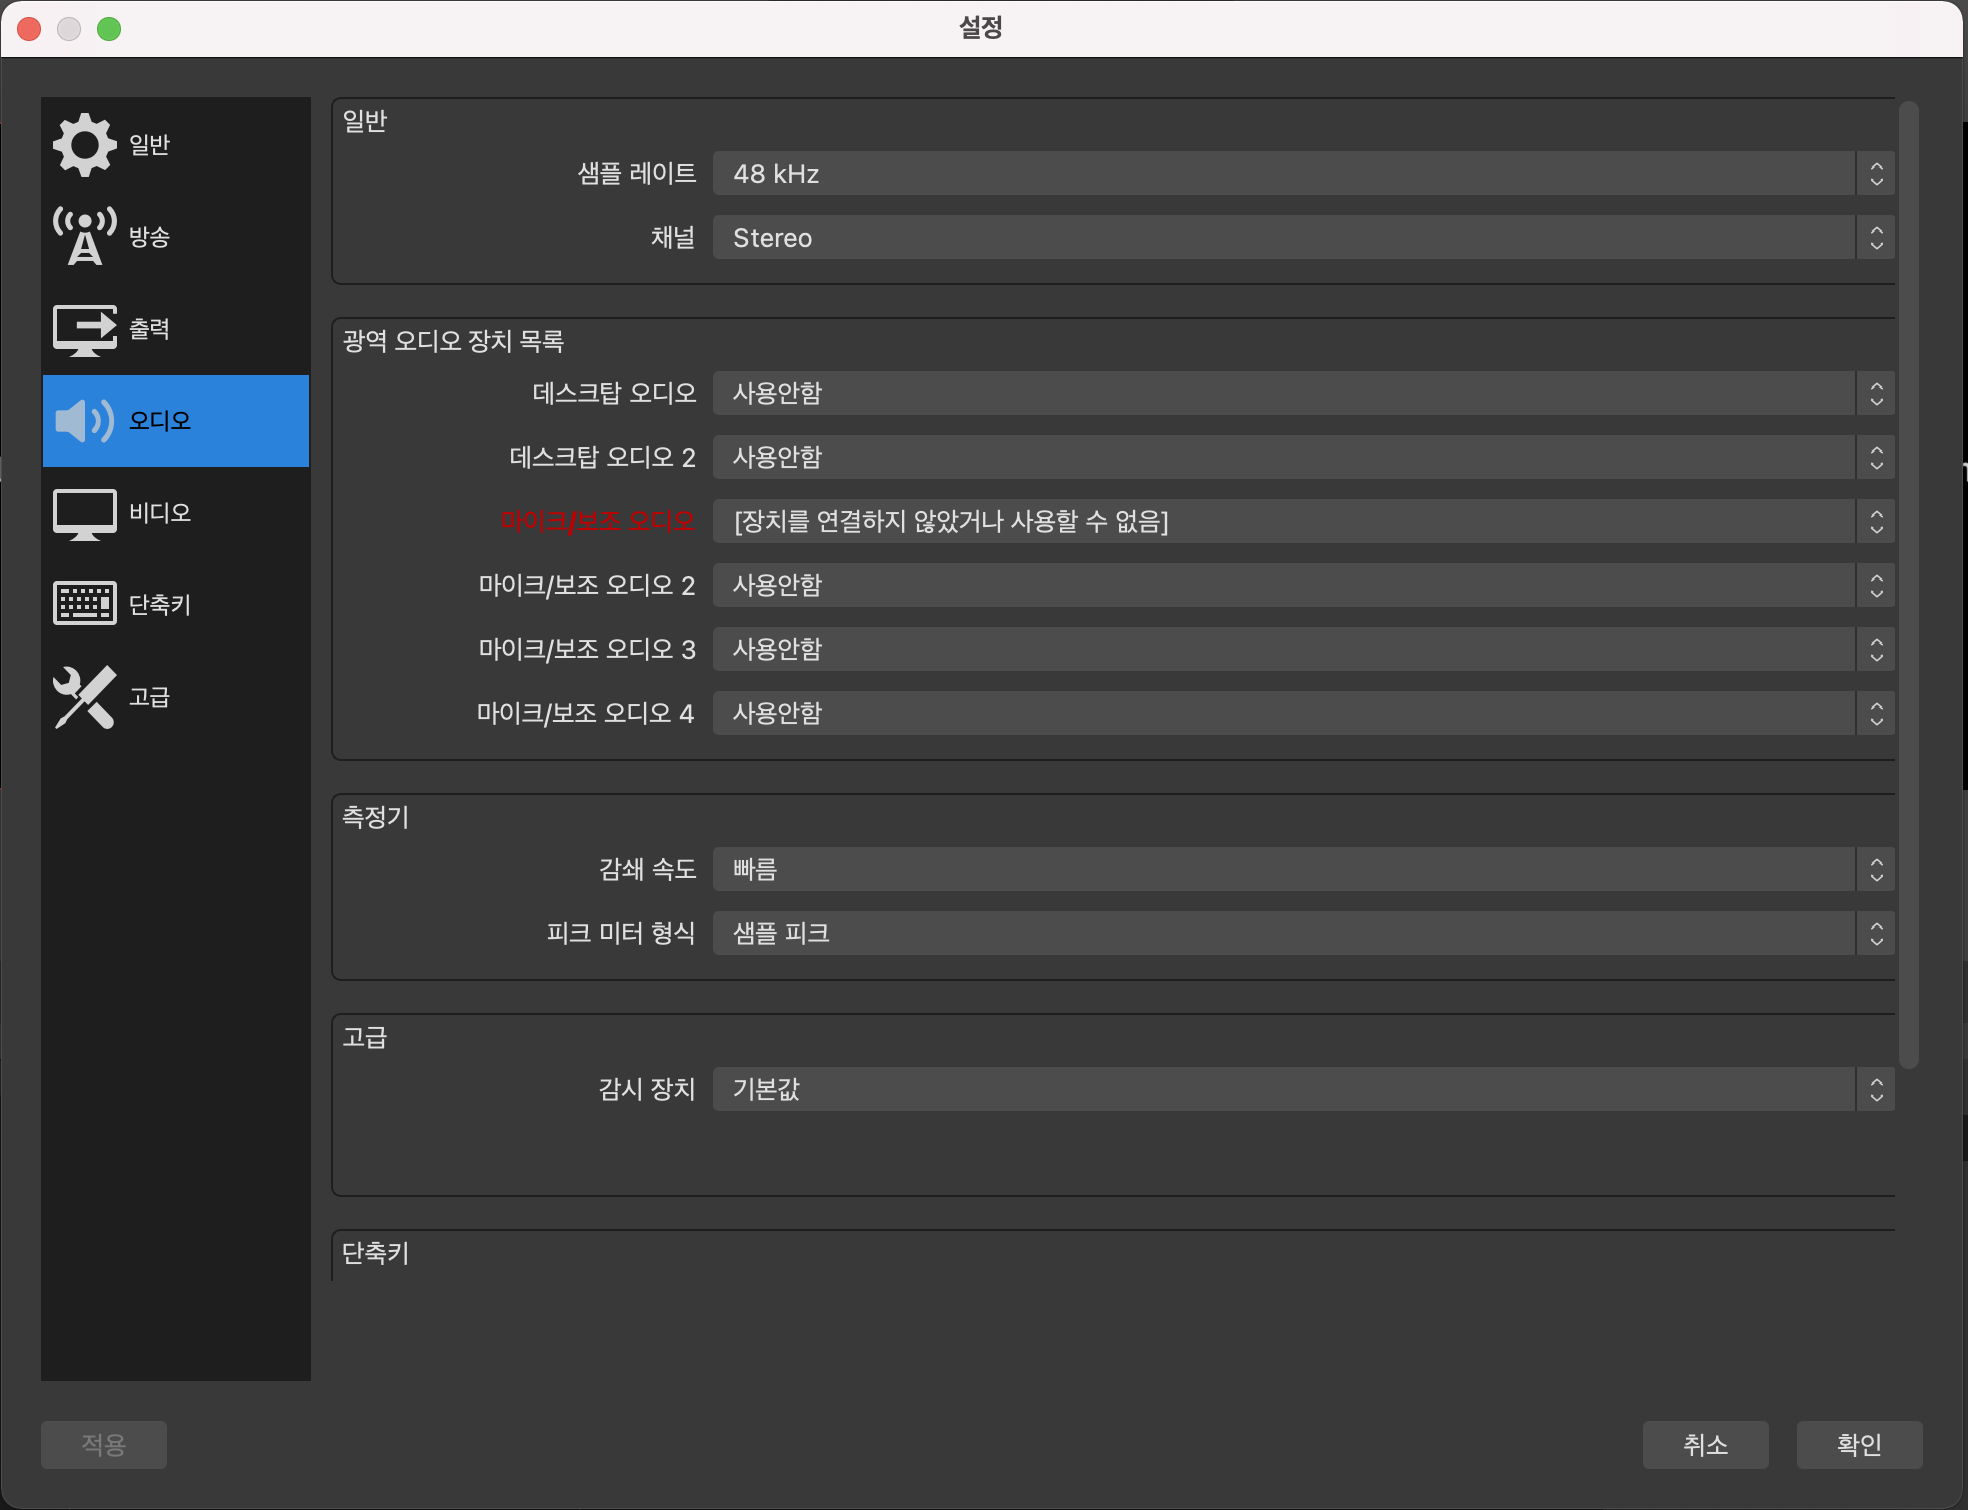This screenshot has width=1968, height=1510.
Task: Click the 감쇄 속도 label
Action: pos(647,870)
